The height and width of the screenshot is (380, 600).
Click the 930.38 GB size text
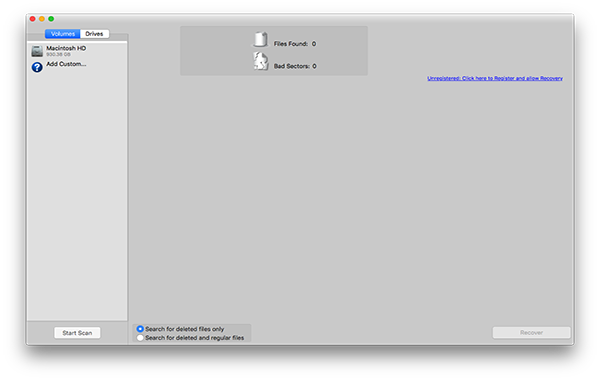point(58,55)
